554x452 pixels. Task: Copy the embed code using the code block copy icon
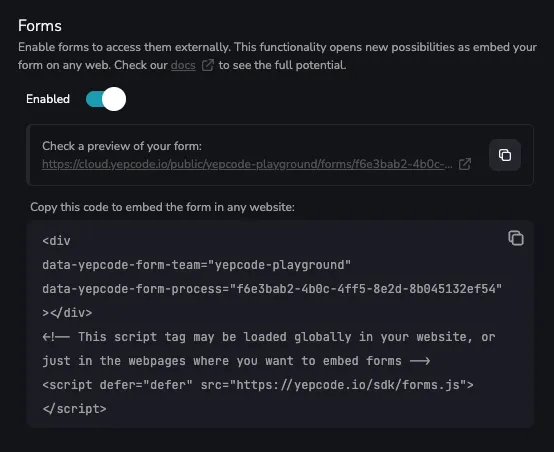click(516, 238)
